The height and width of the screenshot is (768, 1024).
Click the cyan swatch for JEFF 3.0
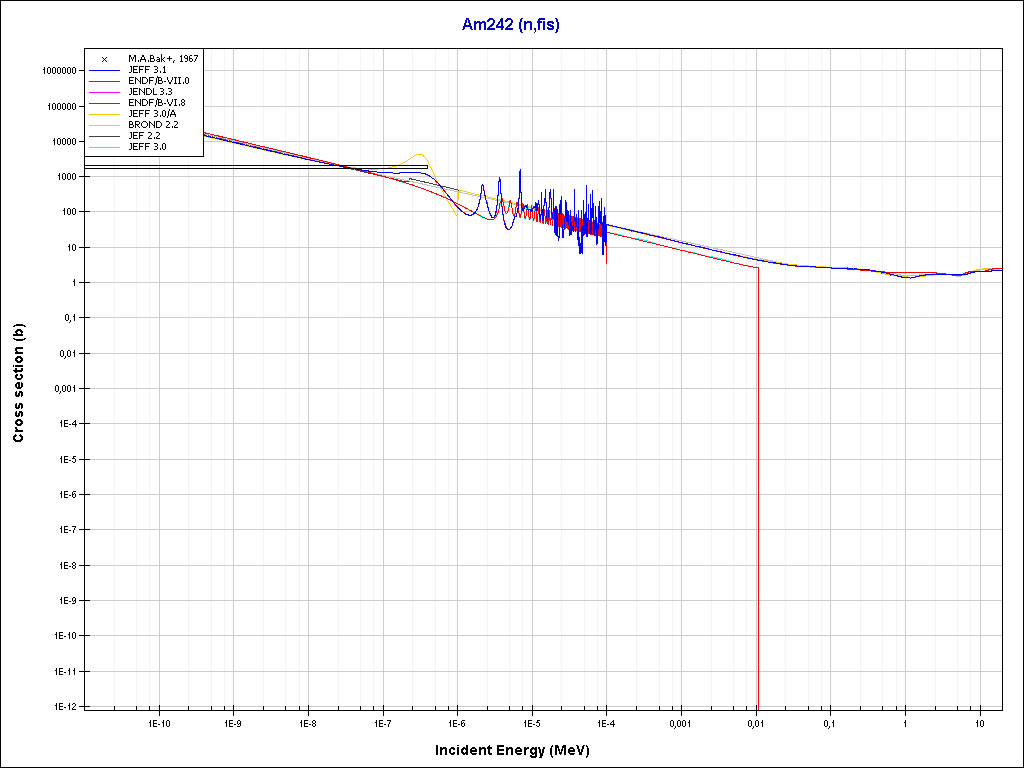(104, 147)
